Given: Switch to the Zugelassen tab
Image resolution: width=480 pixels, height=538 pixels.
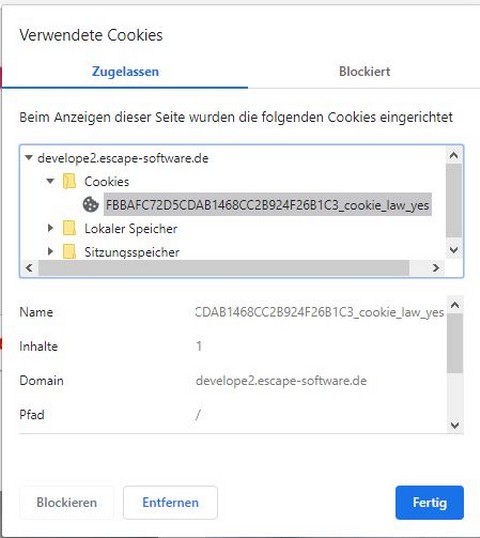Looking at the screenshot, I should (x=125, y=71).
